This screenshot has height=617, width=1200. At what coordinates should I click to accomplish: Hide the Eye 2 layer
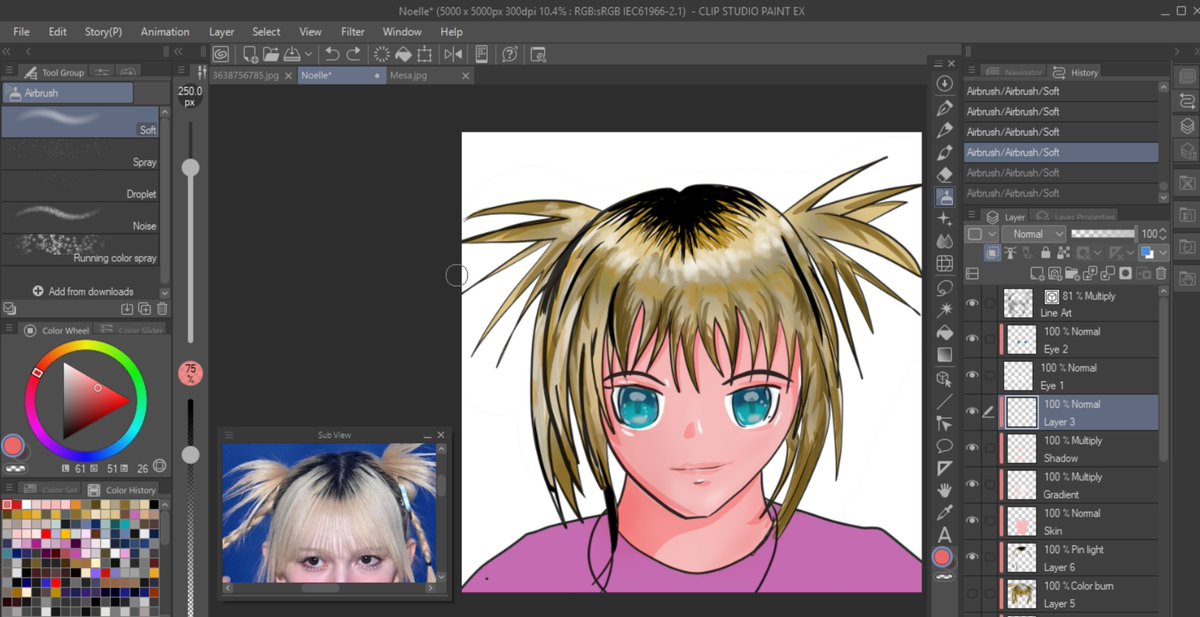(972, 340)
